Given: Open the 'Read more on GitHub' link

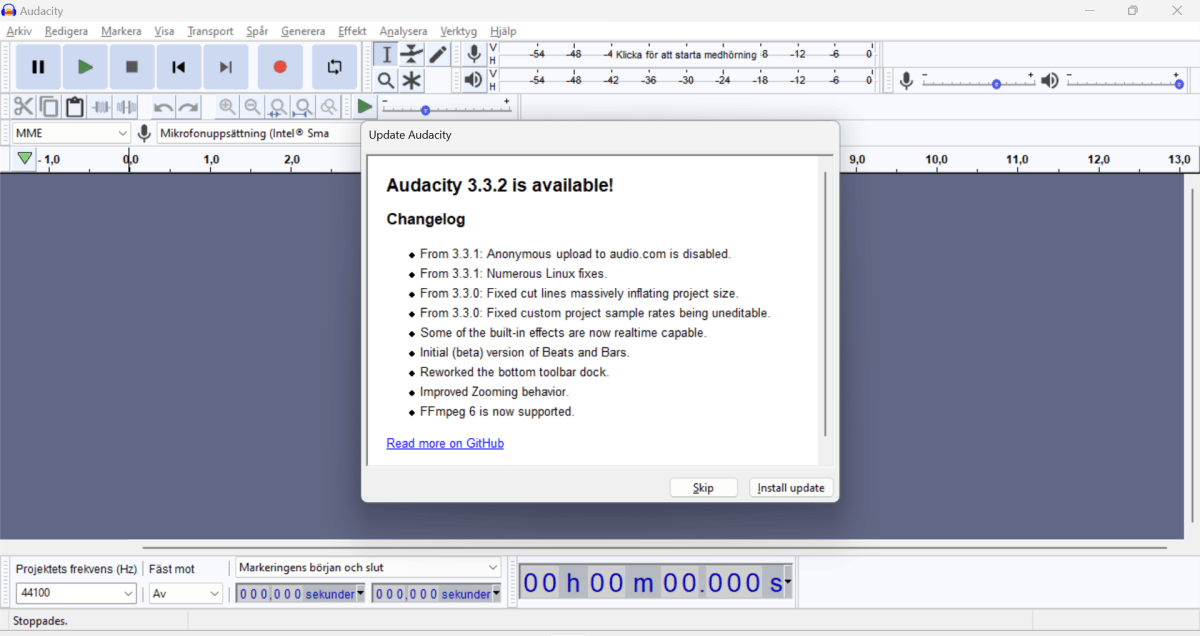Looking at the screenshot, I should pos(445,443).
